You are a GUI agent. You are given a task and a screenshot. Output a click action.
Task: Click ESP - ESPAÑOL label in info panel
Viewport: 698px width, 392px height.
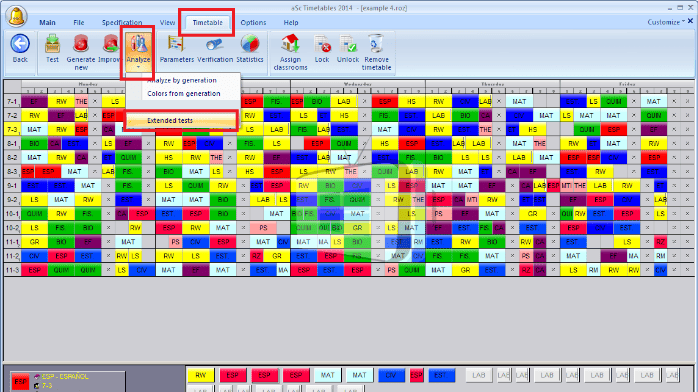tap(65, 376)
